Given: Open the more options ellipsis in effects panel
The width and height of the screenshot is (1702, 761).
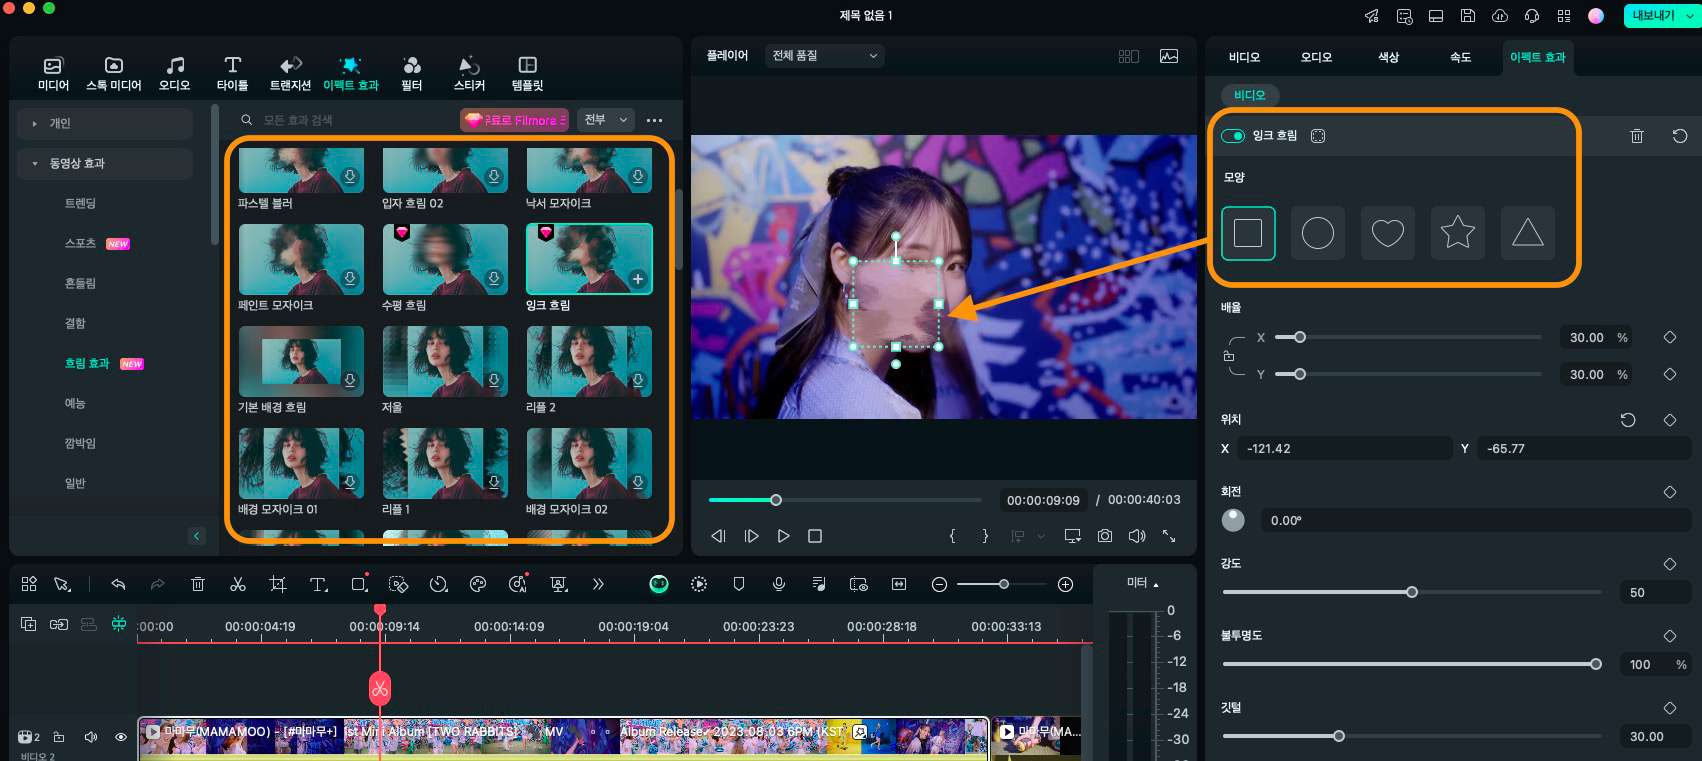Looking at the screenshot, I should 655,120.
